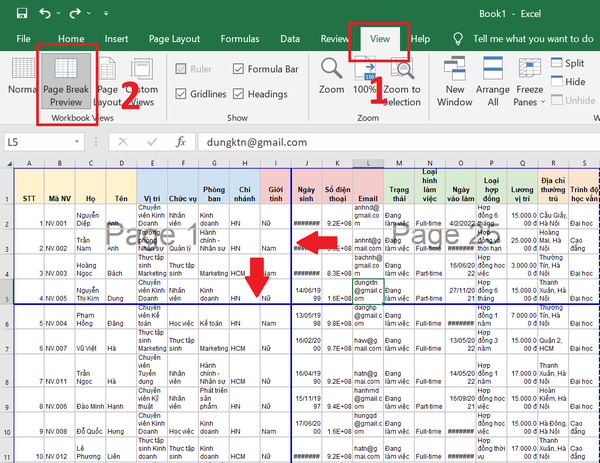Open the Zoom dialog magnifier
The height and width of the screenshot is (463, 600).
tap(331, 76)
